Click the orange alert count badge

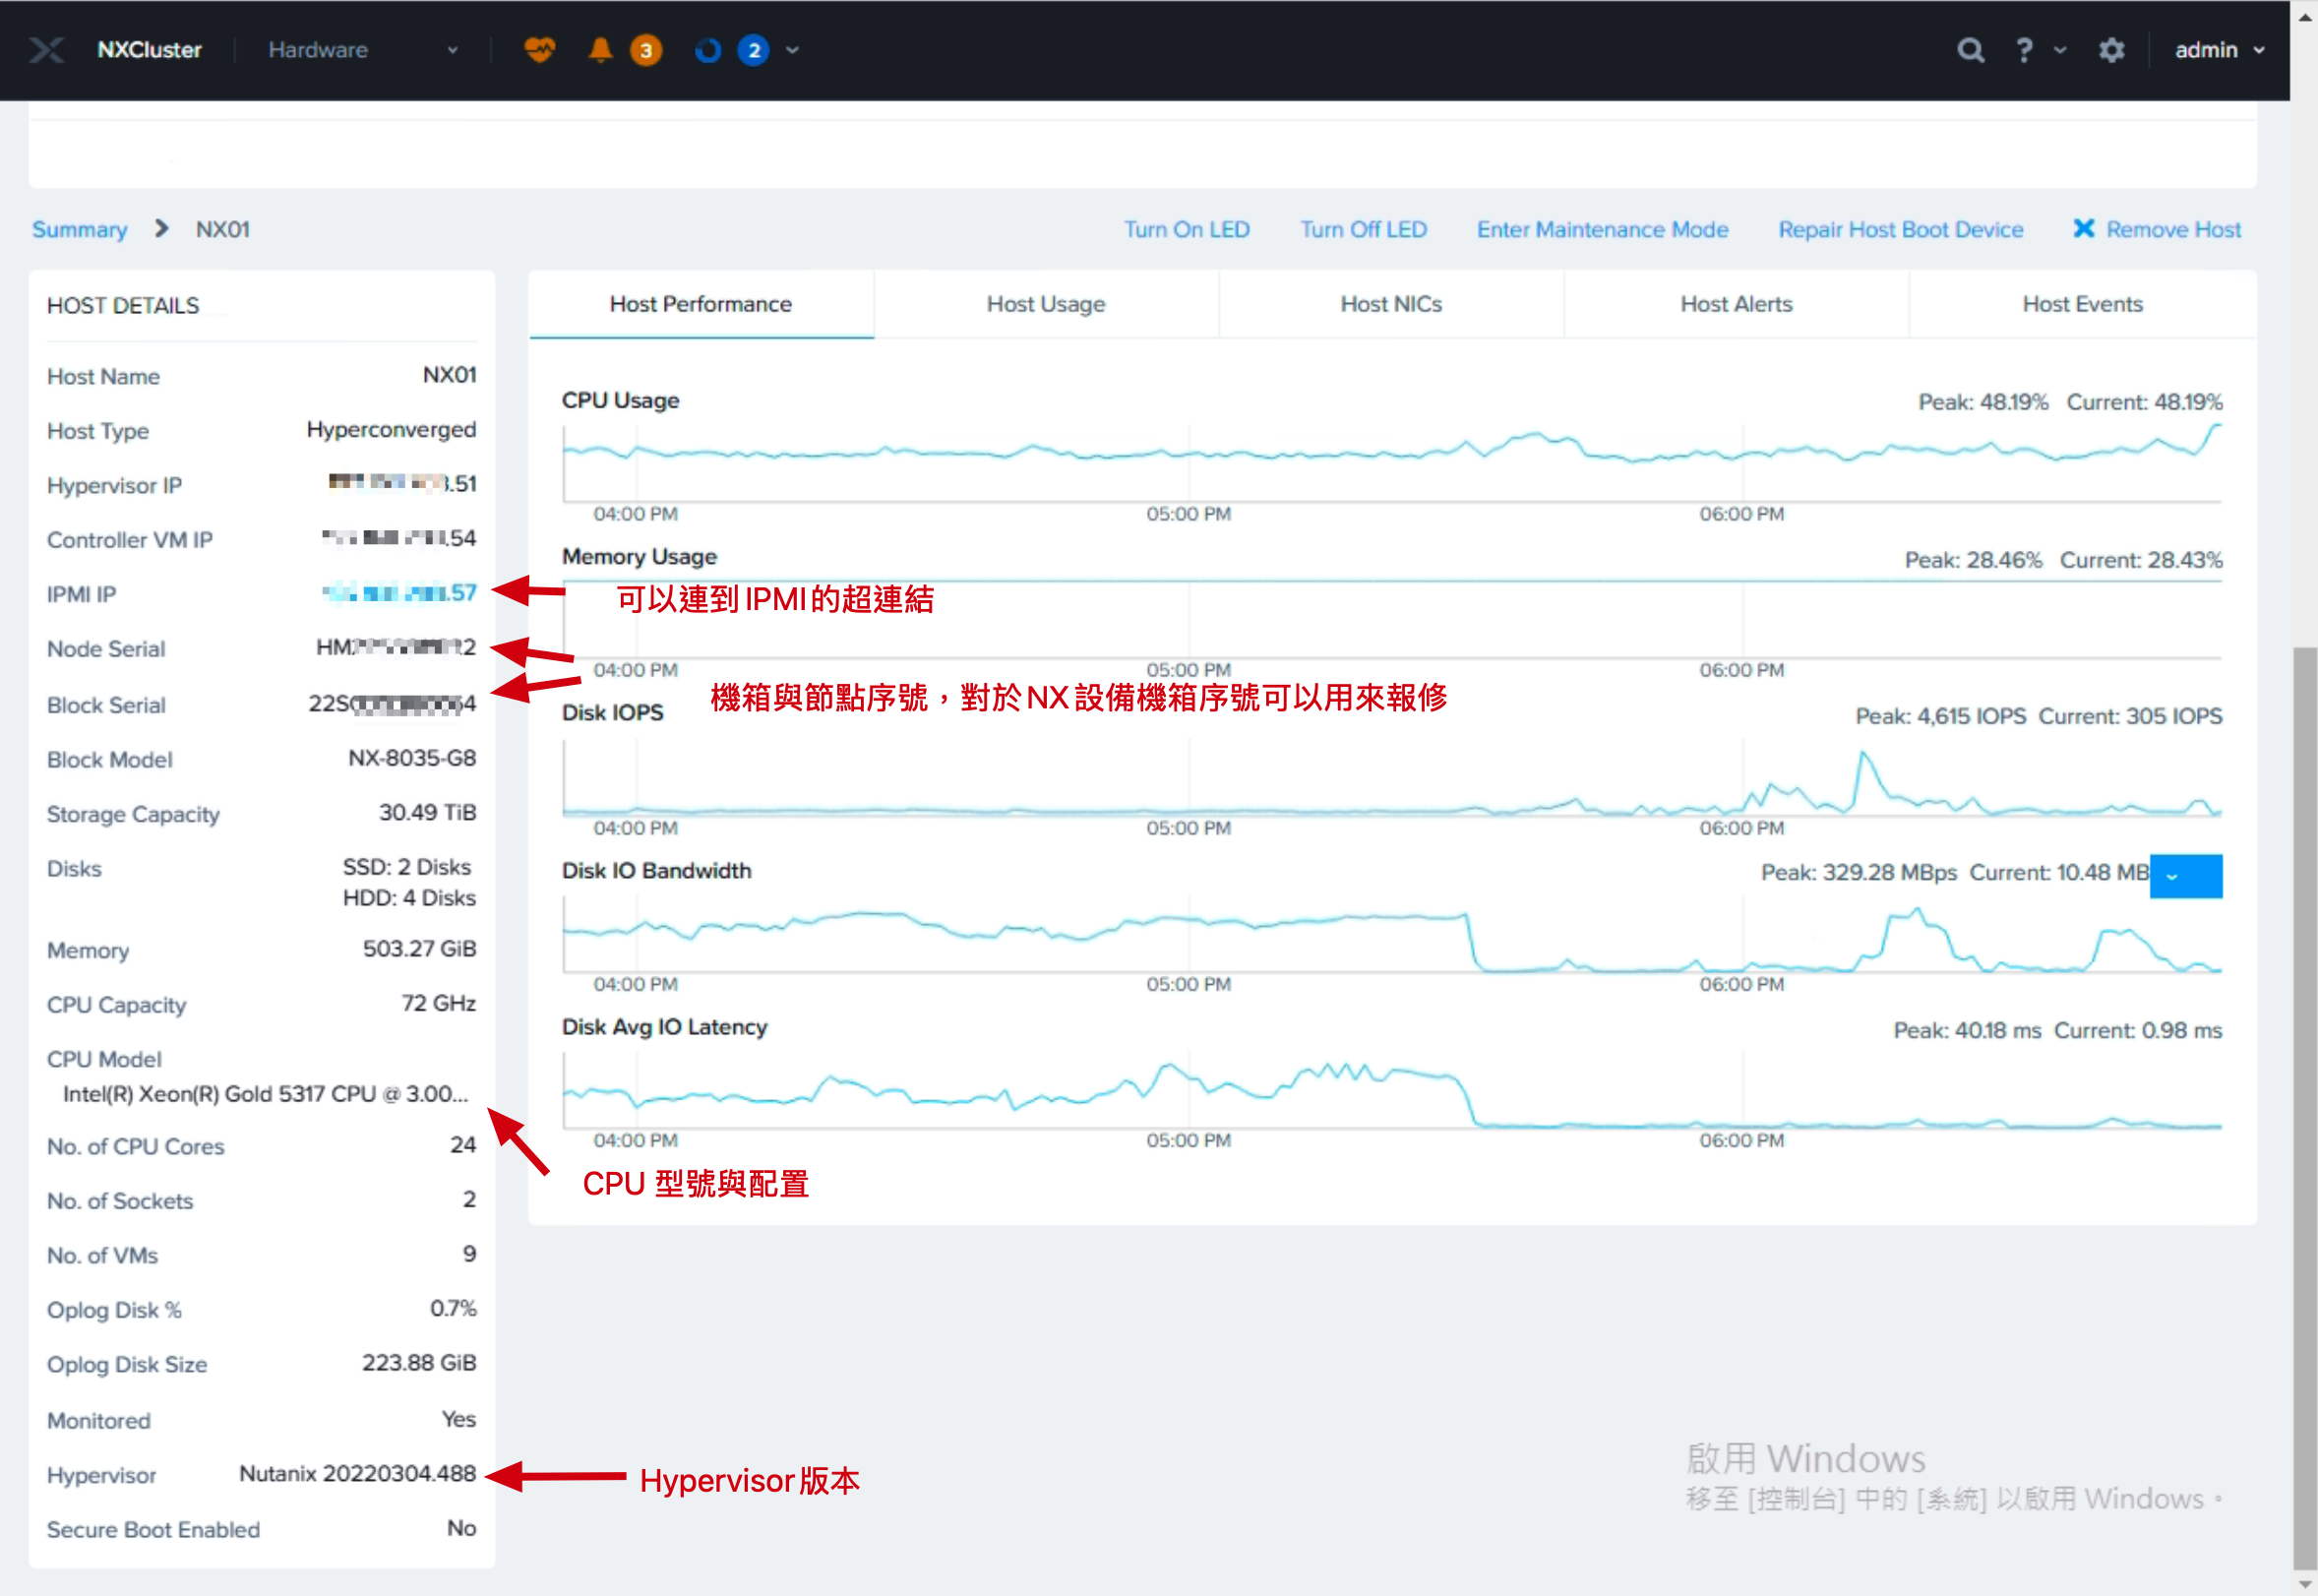[646, 50]
